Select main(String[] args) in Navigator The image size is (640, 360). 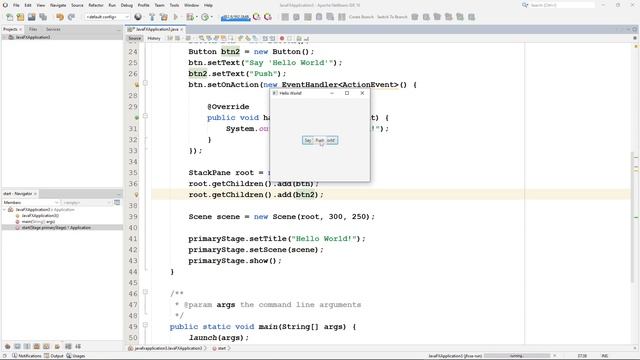(38, 222)
